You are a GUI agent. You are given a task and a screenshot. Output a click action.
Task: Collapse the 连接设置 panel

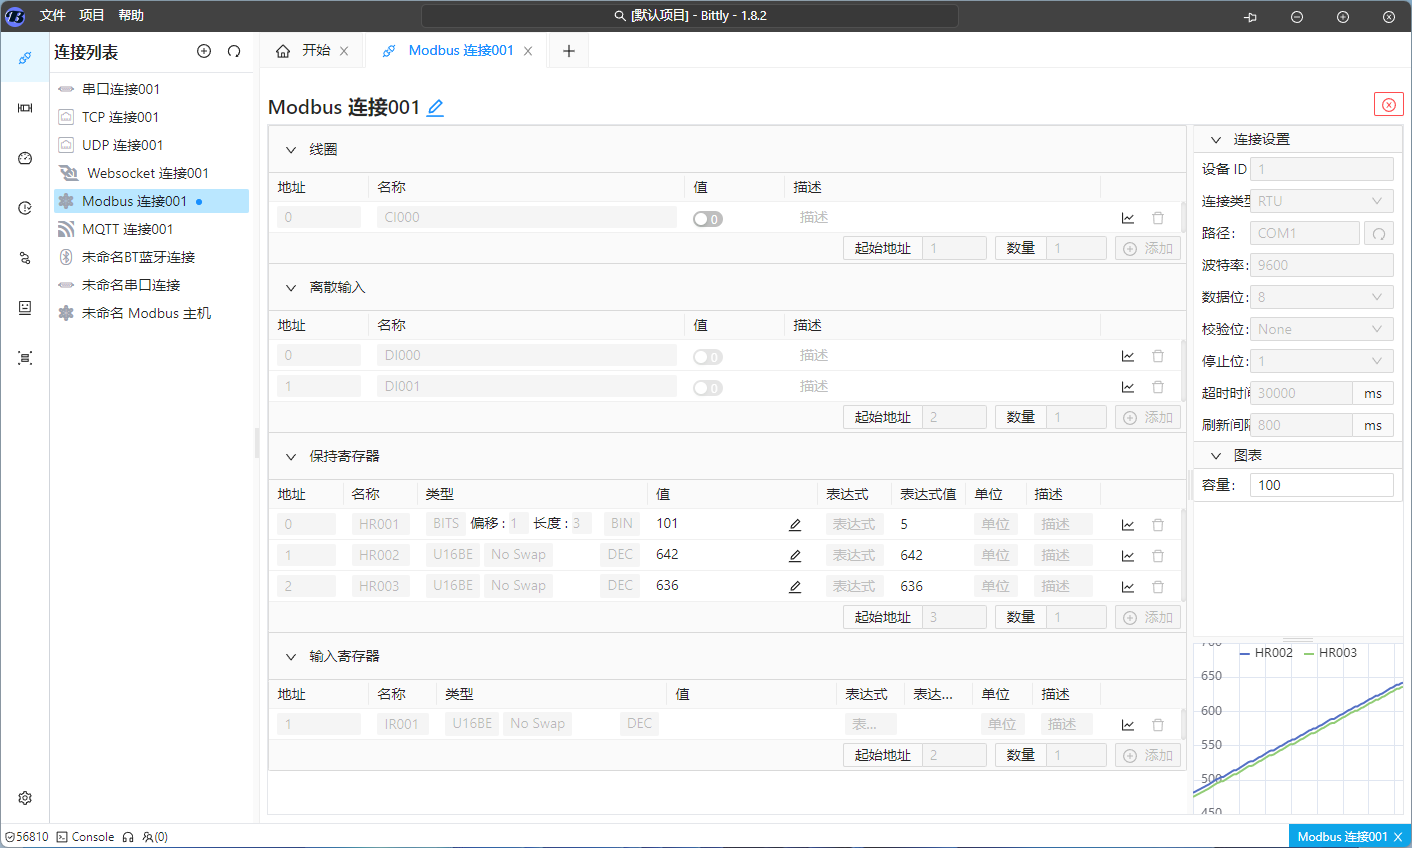1216,140
